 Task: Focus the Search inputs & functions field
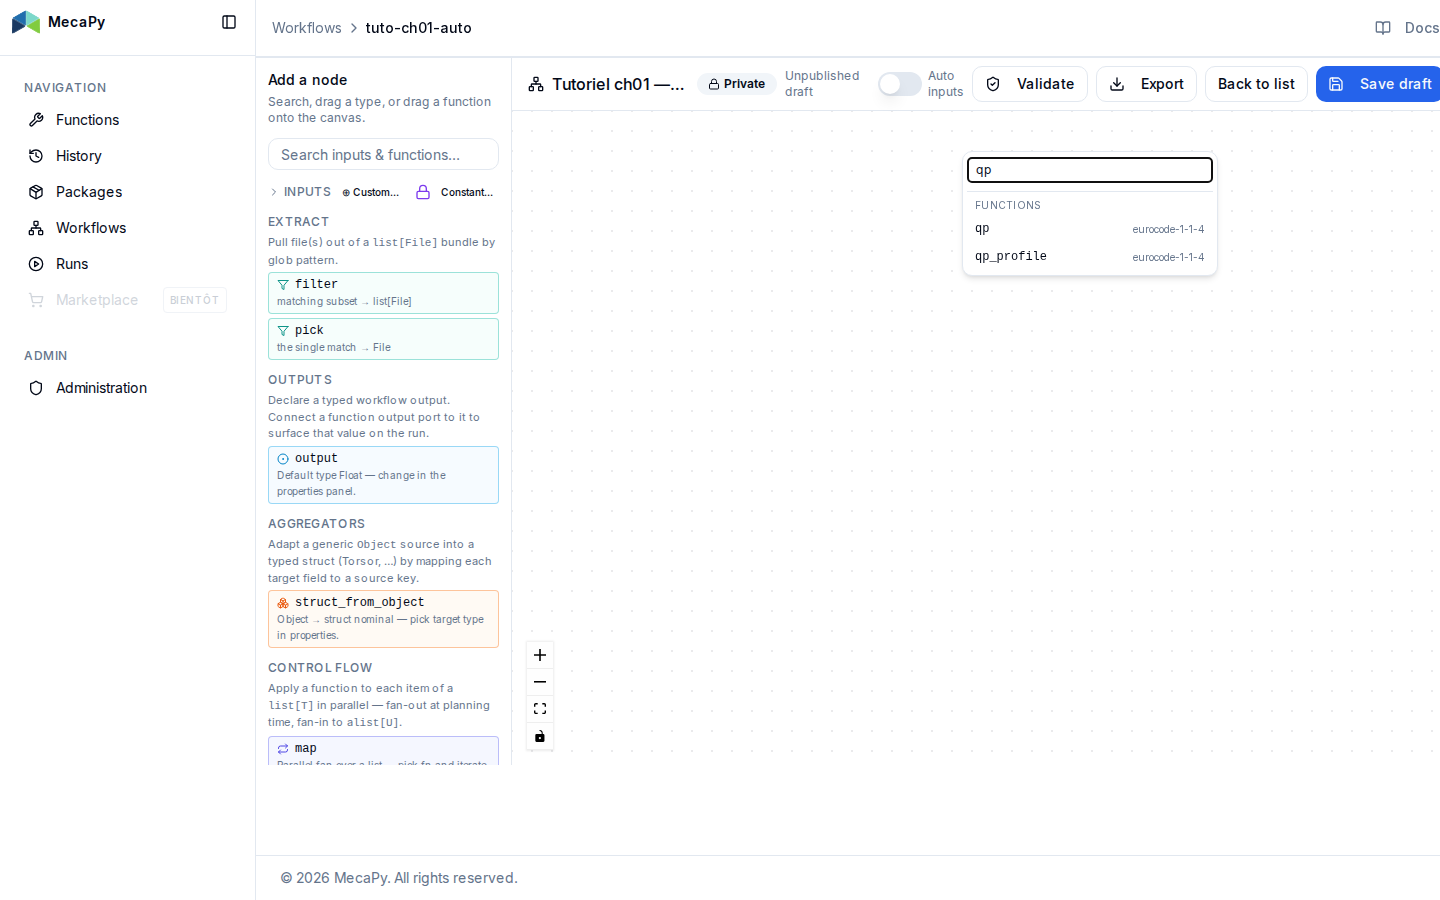pos(383,155)
